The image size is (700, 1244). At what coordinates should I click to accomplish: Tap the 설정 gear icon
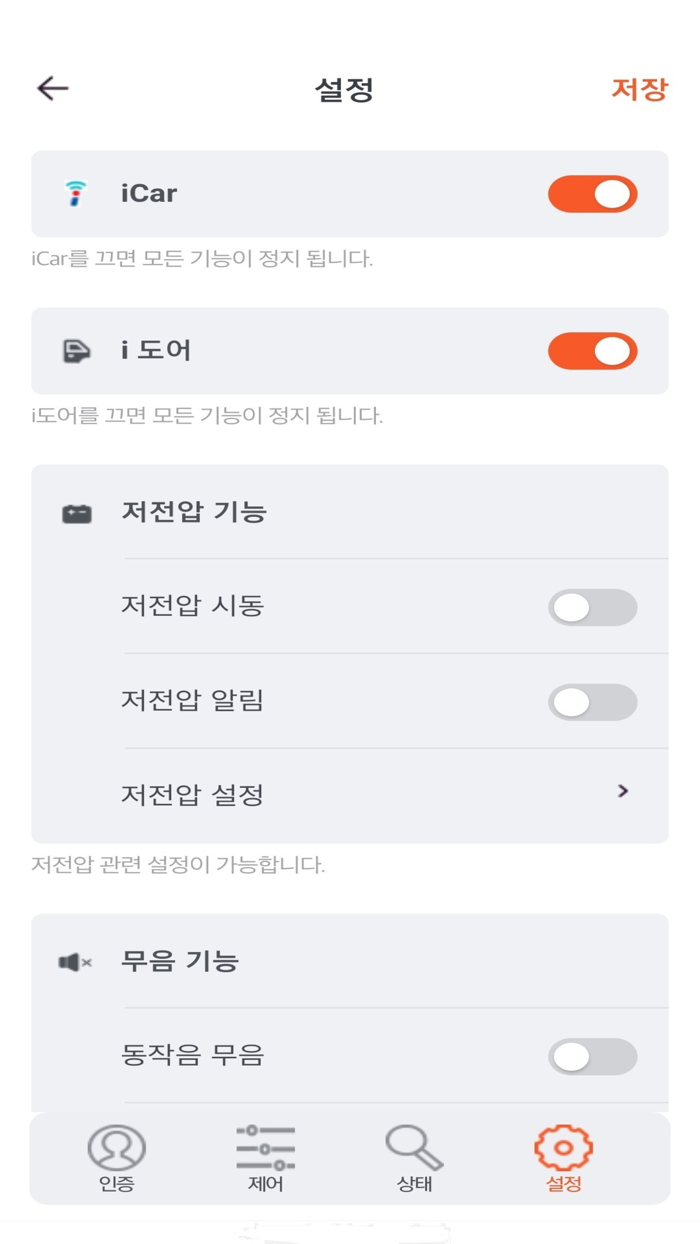tap(563, 1148)
